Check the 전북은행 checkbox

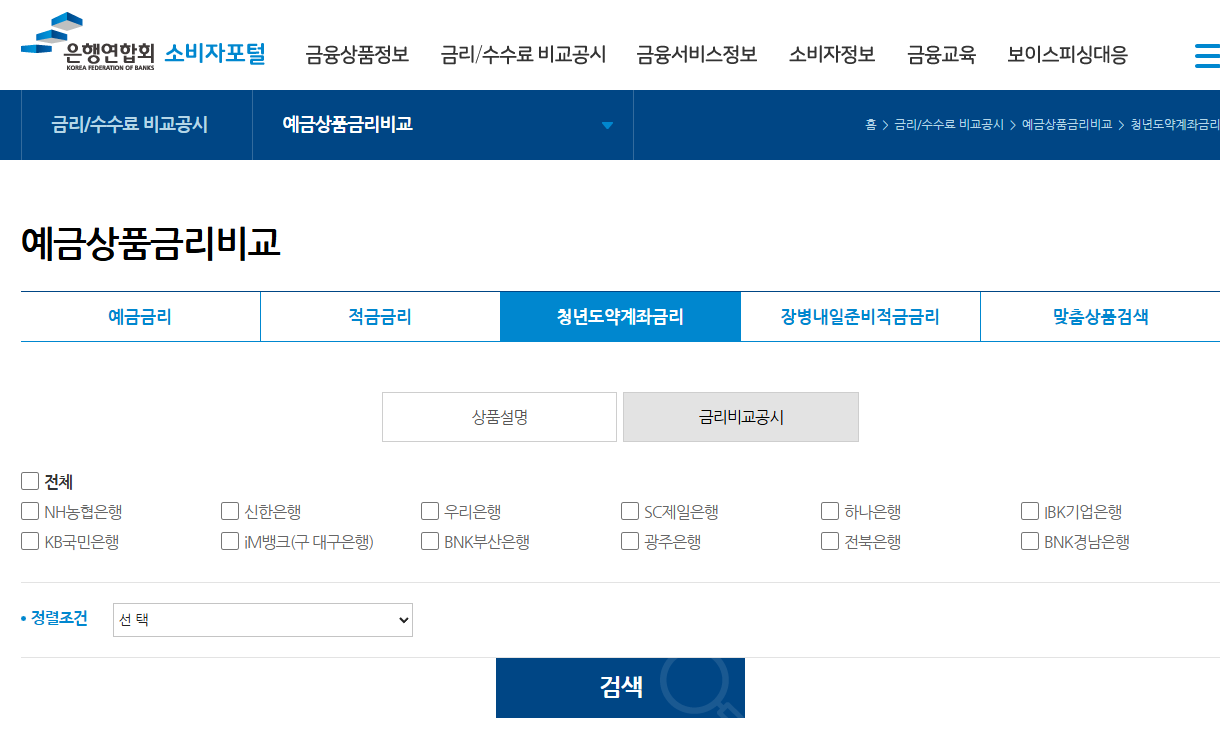tap(830, 541)
